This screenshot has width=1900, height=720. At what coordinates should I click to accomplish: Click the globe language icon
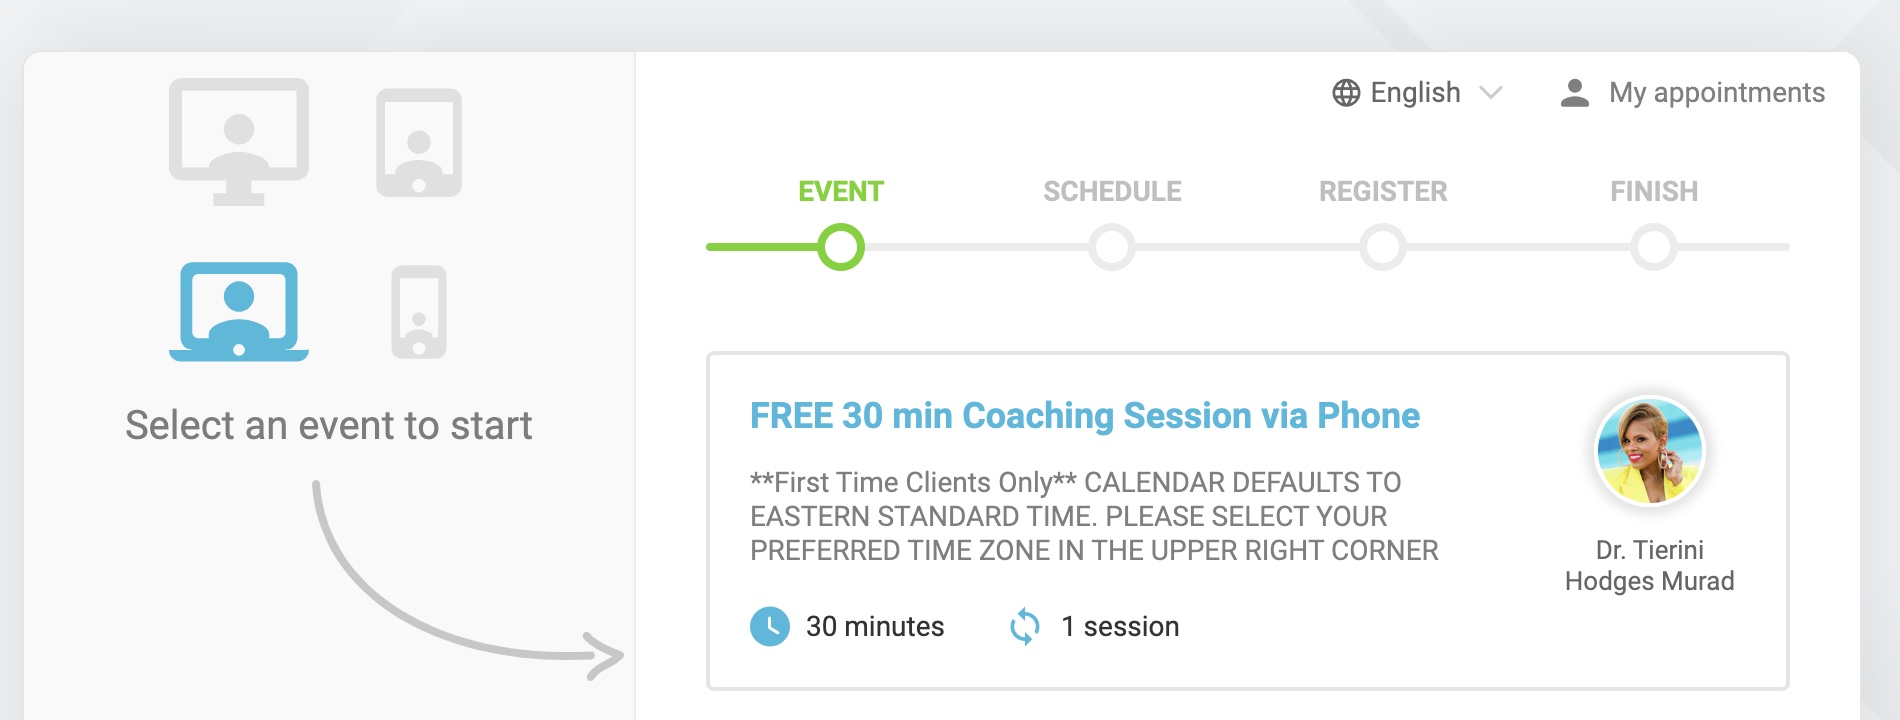click(1346, 93)
